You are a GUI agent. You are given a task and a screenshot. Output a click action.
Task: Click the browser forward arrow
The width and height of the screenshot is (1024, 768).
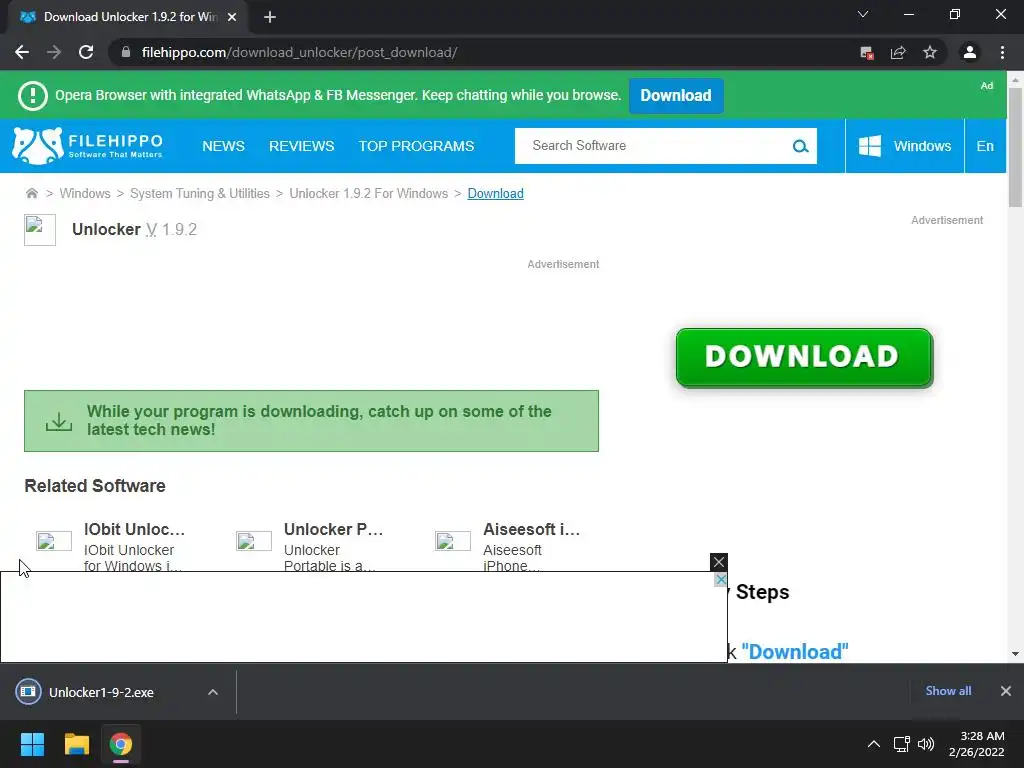pos(54,52)
